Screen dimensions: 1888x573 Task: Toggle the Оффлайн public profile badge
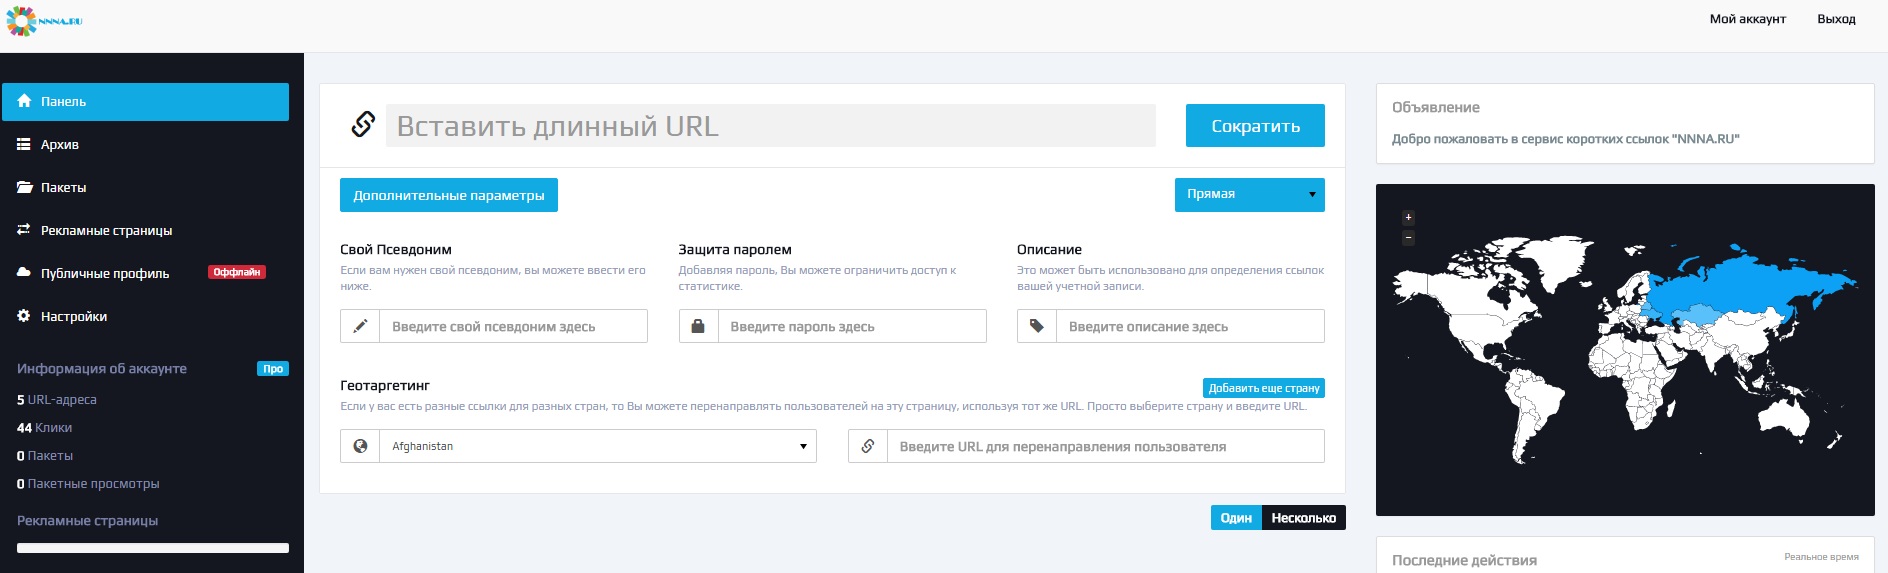(237, 272)
